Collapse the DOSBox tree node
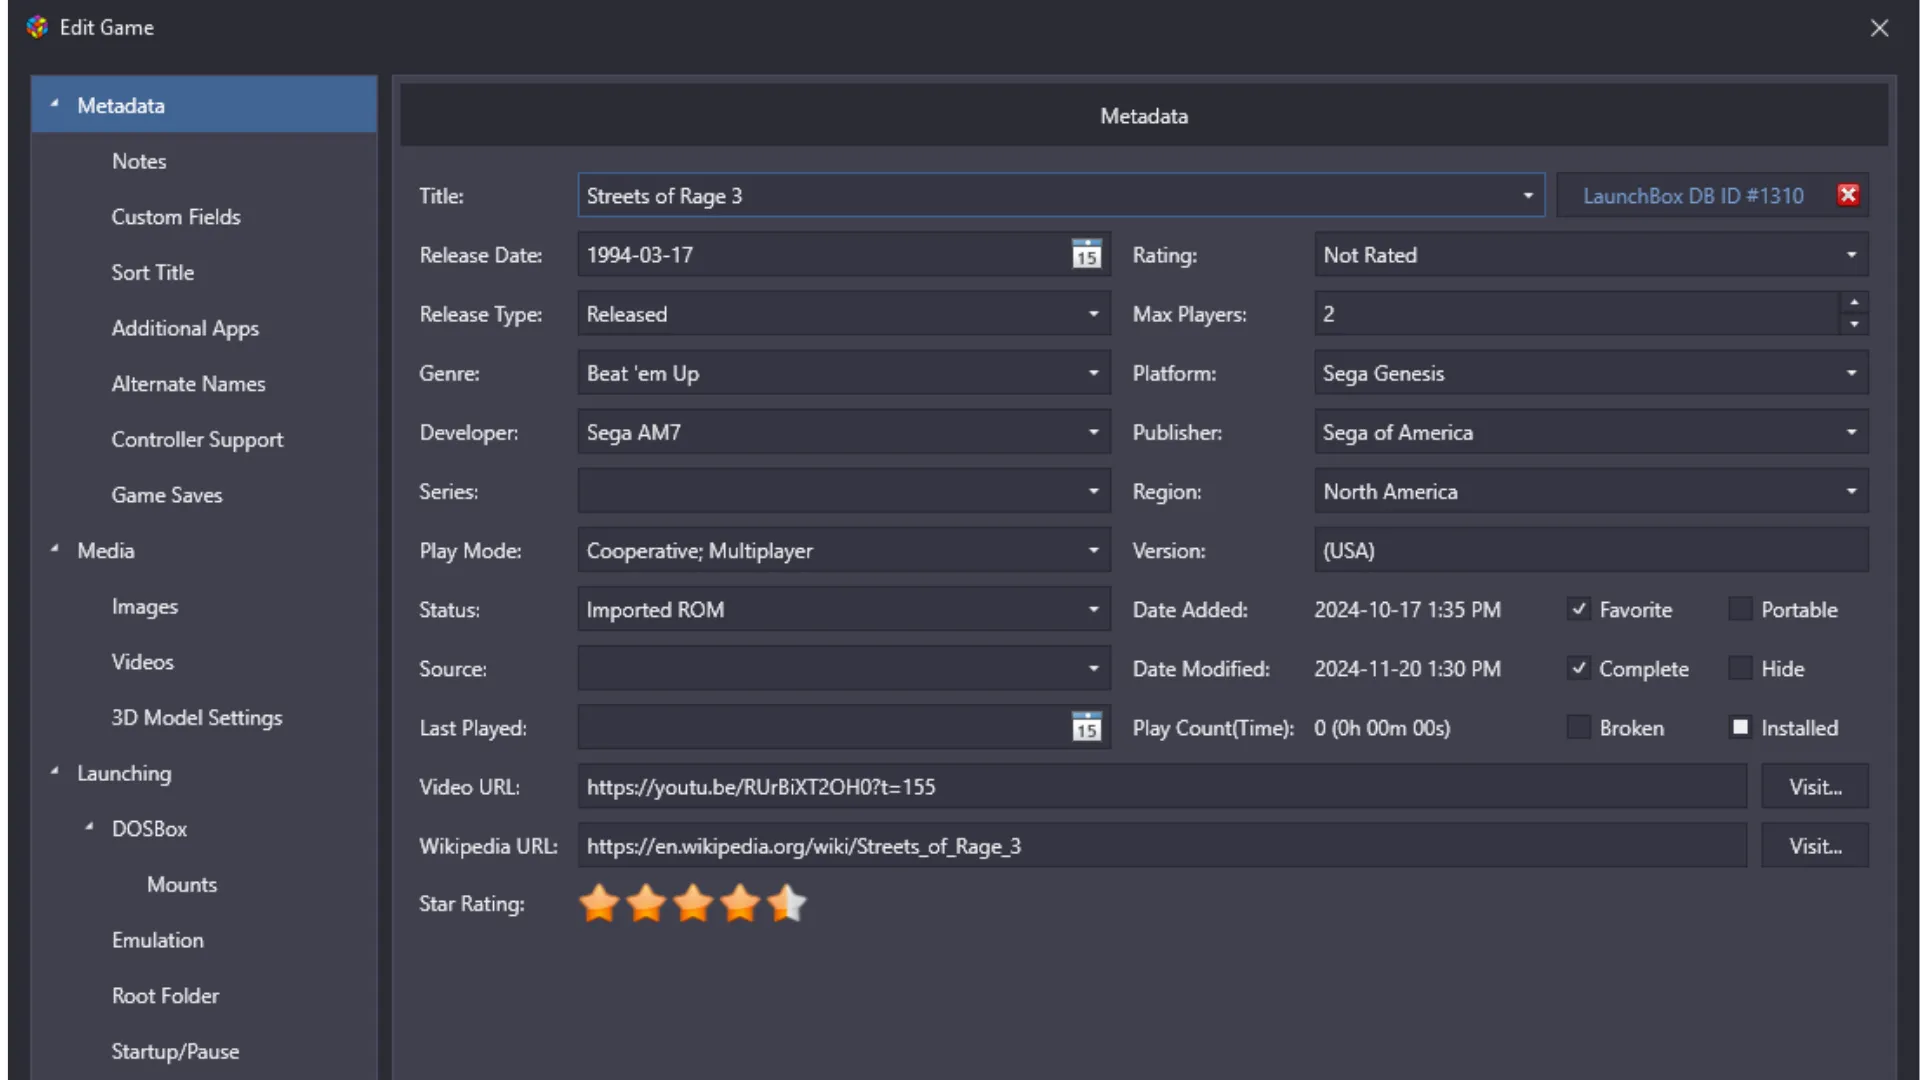The width and height of the screenshot is (1920, 1080). 90,827
